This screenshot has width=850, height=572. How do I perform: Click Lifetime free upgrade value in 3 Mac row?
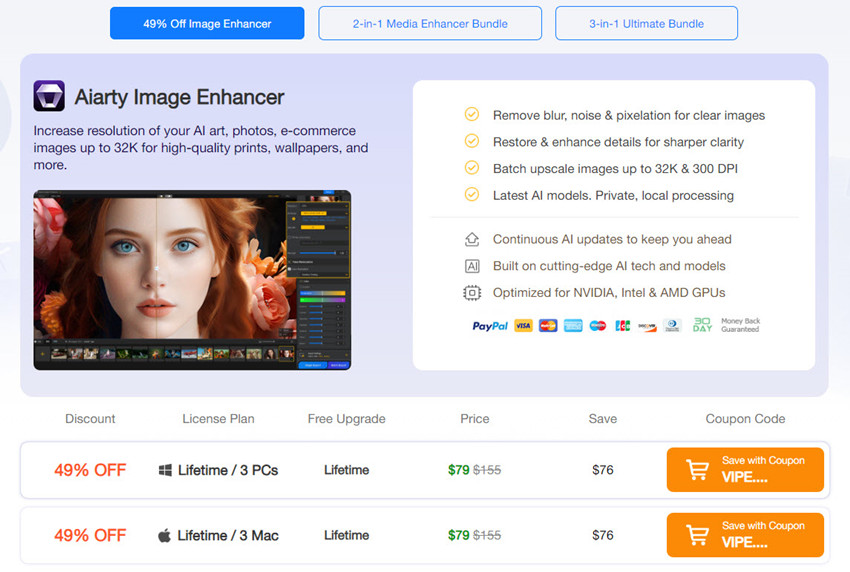pyautogui.click(x=346, y=536)
